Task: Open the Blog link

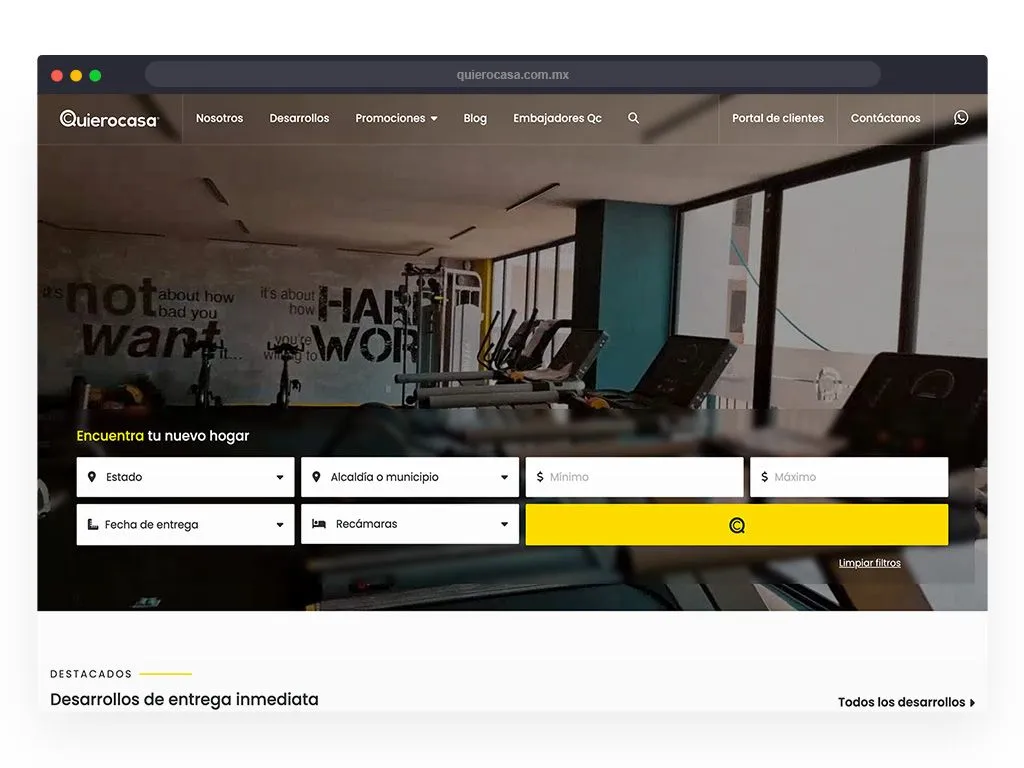Action: click(475, 118)
